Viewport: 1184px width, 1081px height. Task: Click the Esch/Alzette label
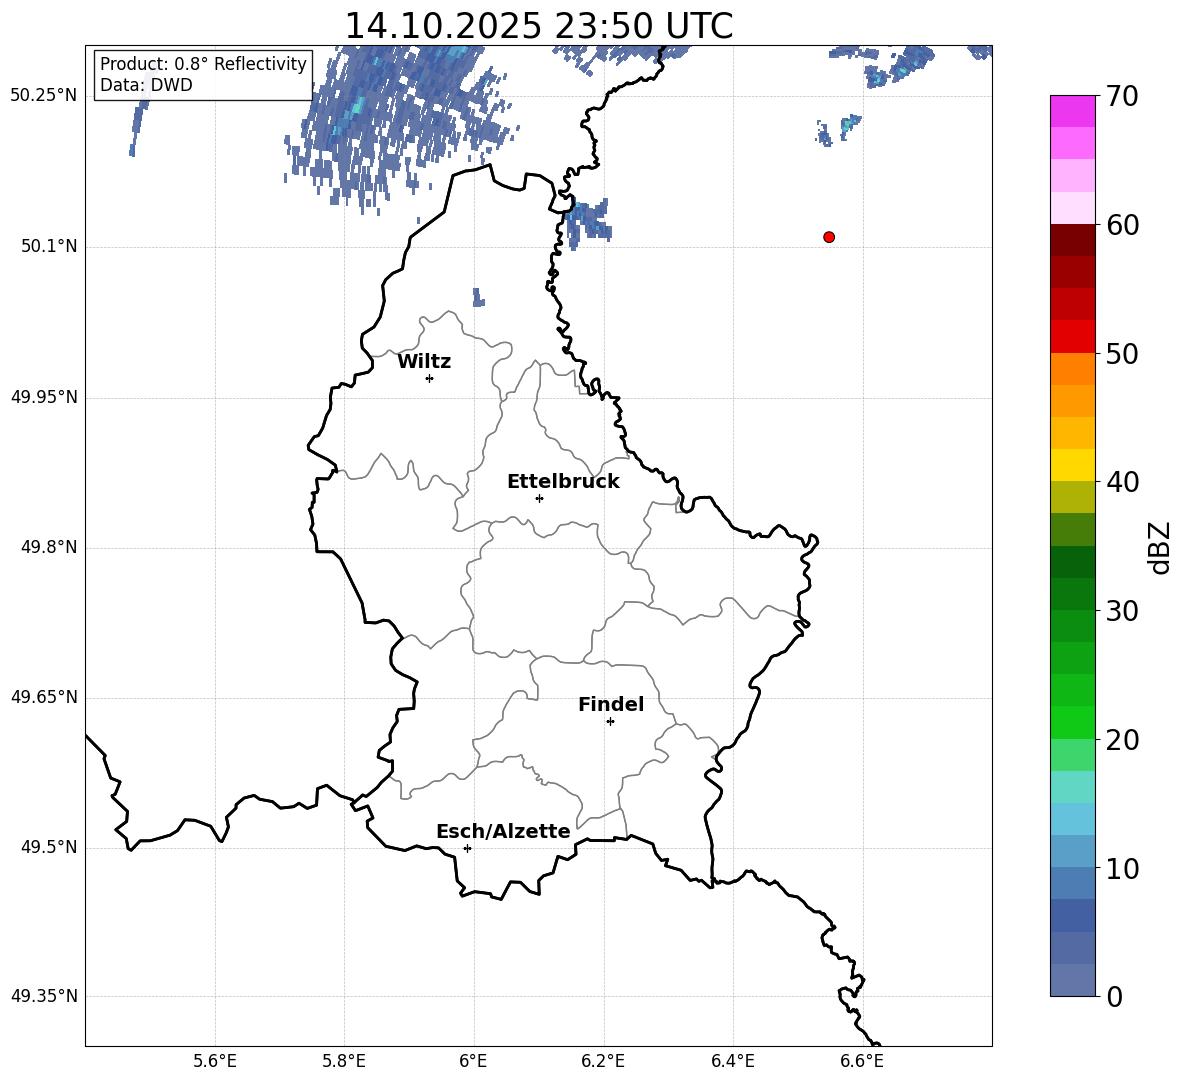pos(503,831)
